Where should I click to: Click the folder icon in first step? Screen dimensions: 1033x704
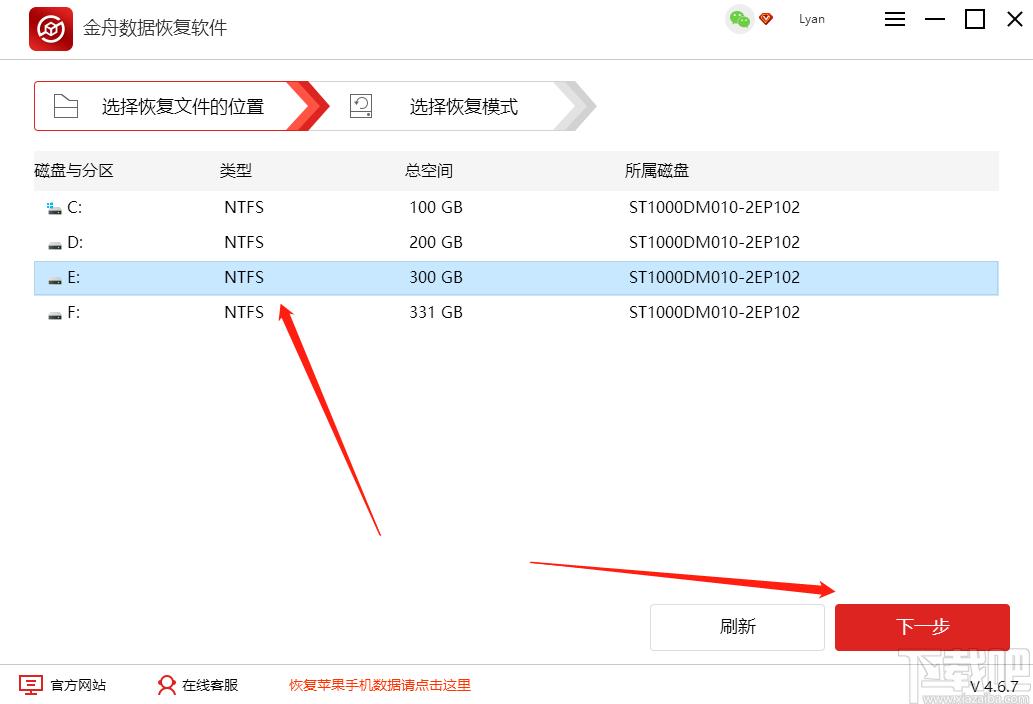[x=66, y=106]
